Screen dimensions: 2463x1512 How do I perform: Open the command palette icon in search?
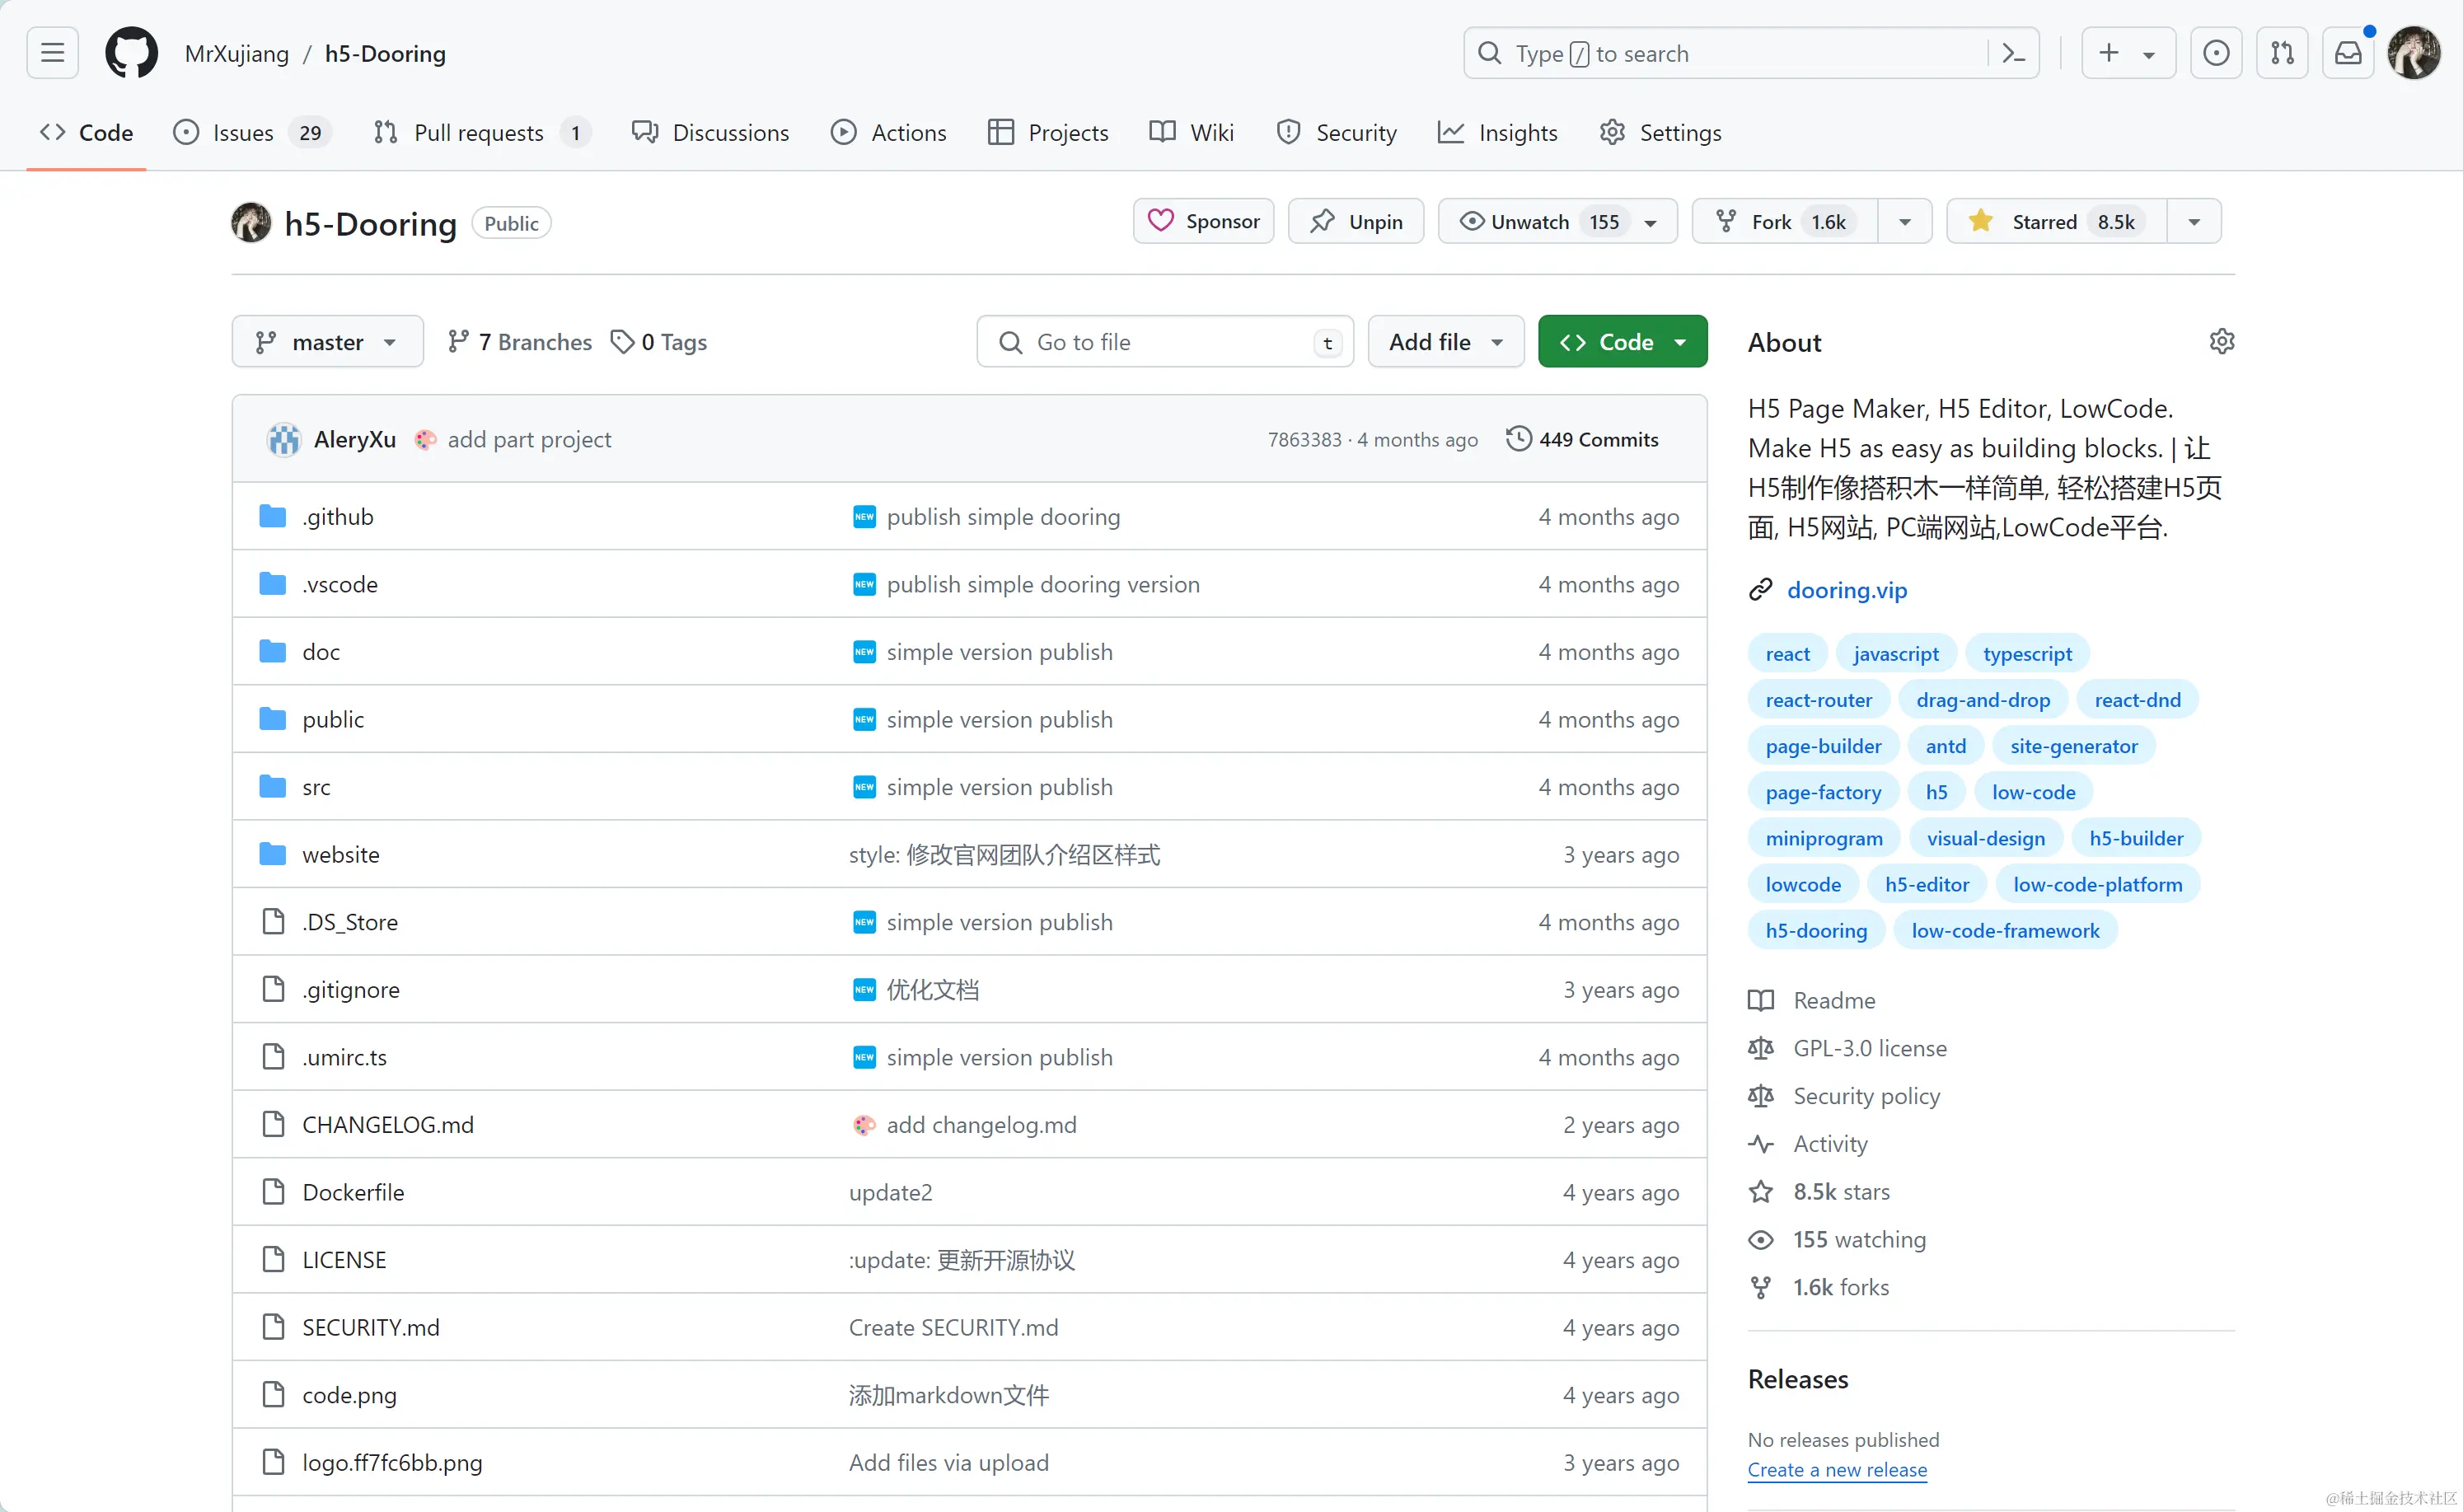coord(2014,53)
